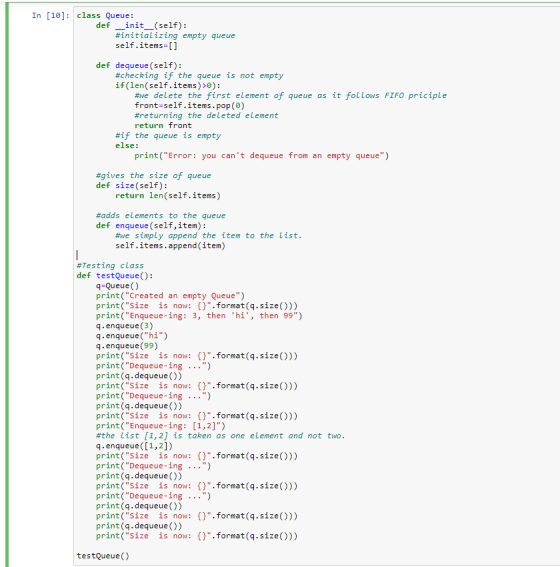Click the 'q.enqueue(99)' line
The image size is (560, 567).
coord(127,346)
